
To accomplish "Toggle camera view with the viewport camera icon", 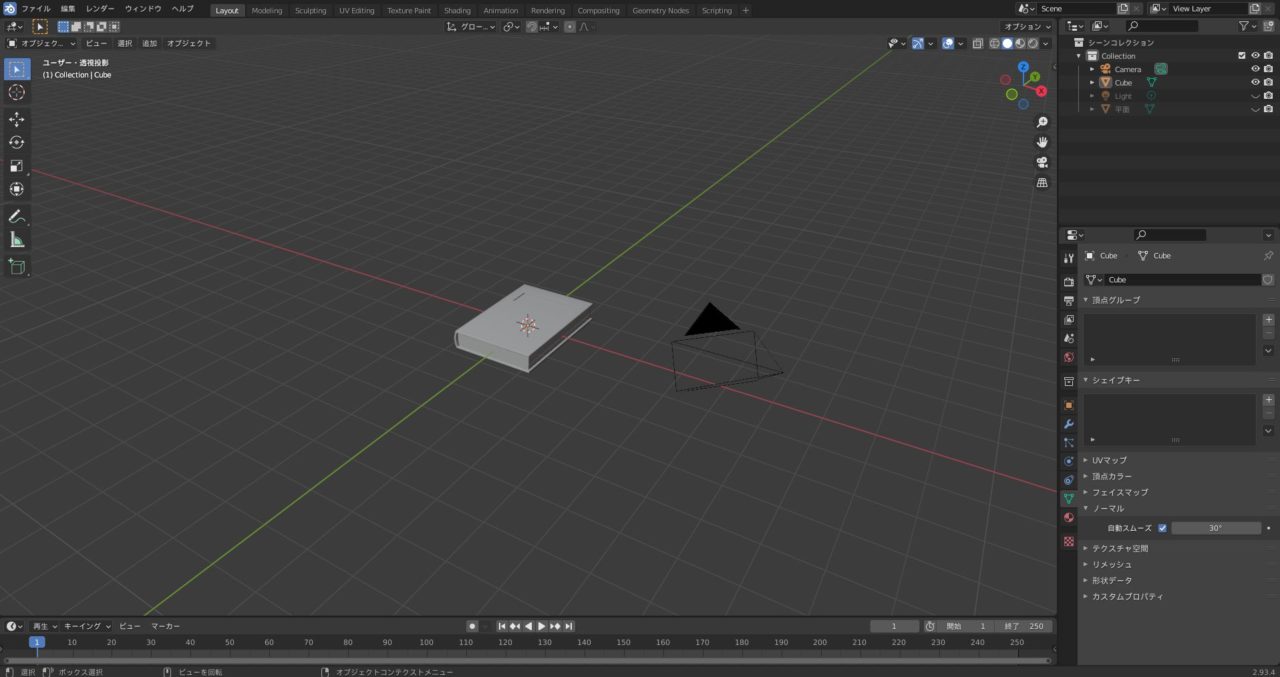I will pyautogui.click(x=1042, y=162).
